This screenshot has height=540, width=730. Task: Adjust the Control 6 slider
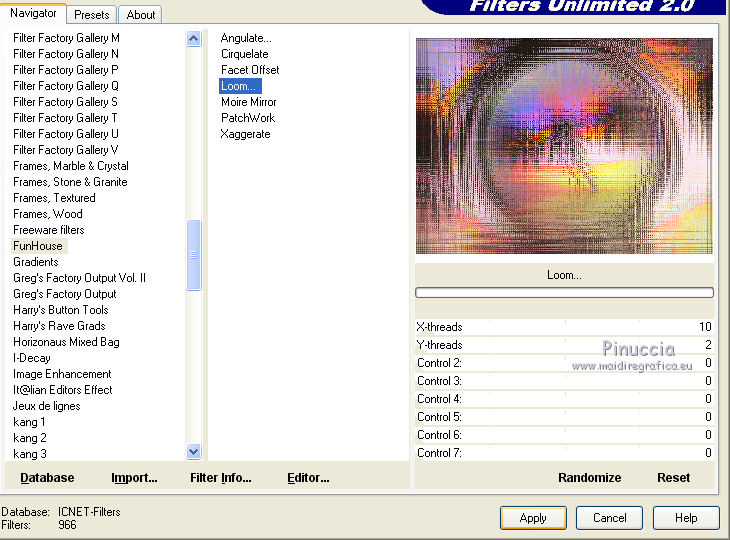pyautogui.click(x=564, y=435)
